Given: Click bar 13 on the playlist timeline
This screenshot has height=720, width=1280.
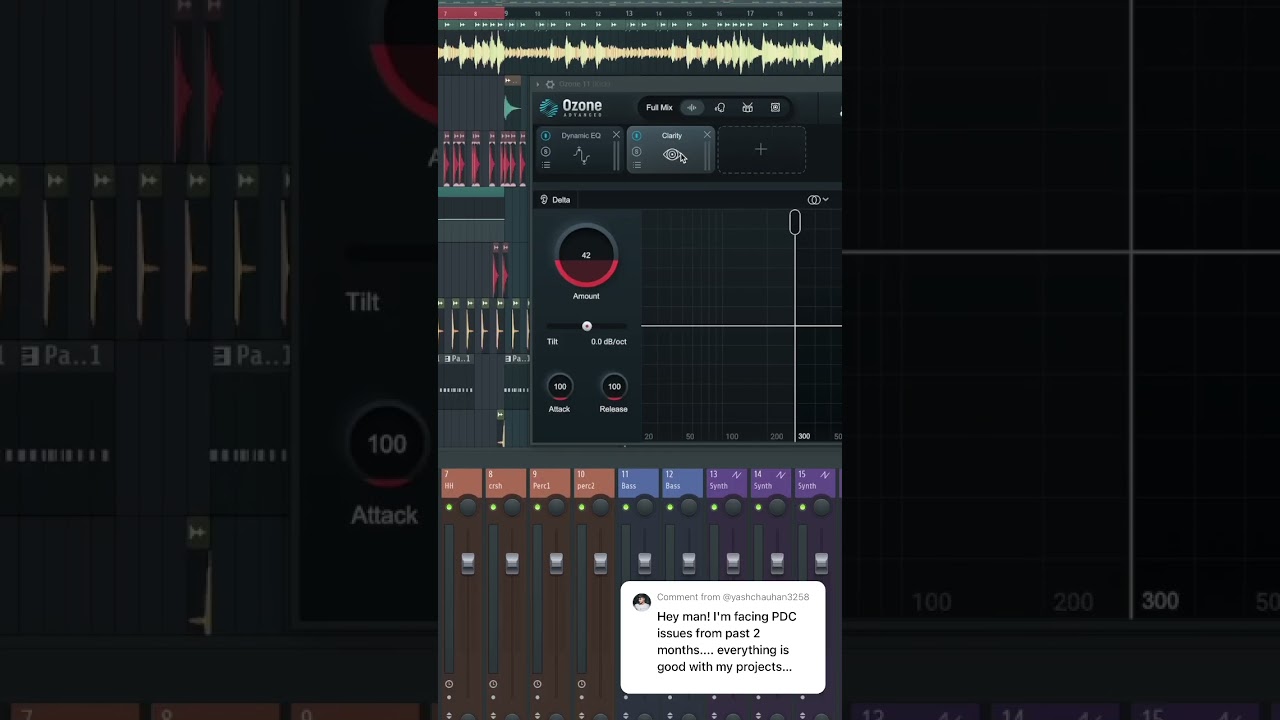Looking at the screenshot, I should (x=629, y=13).
